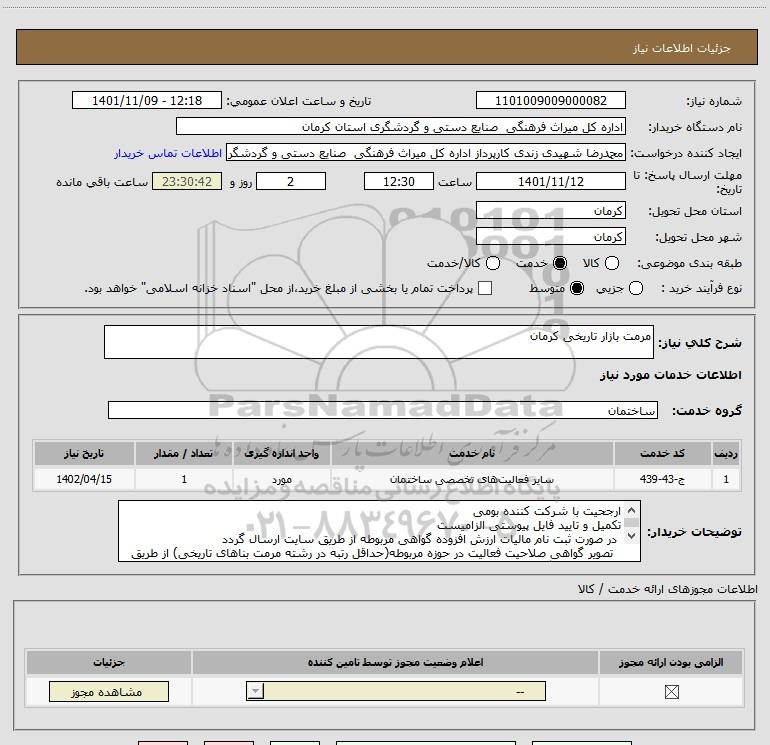Screen dimensions: 770x745
Task: Click the اطلاعات مجوزهای ارائه خدمت / کالا heading
Action: point(667,588)
